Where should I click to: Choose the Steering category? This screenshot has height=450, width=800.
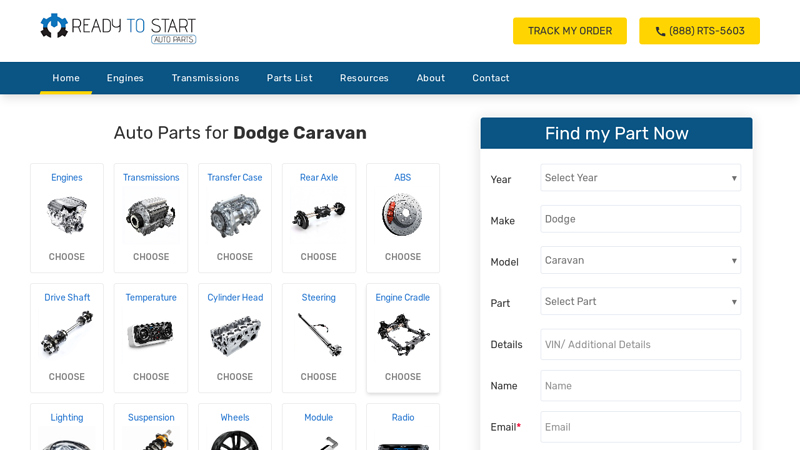tap(318, 377)
